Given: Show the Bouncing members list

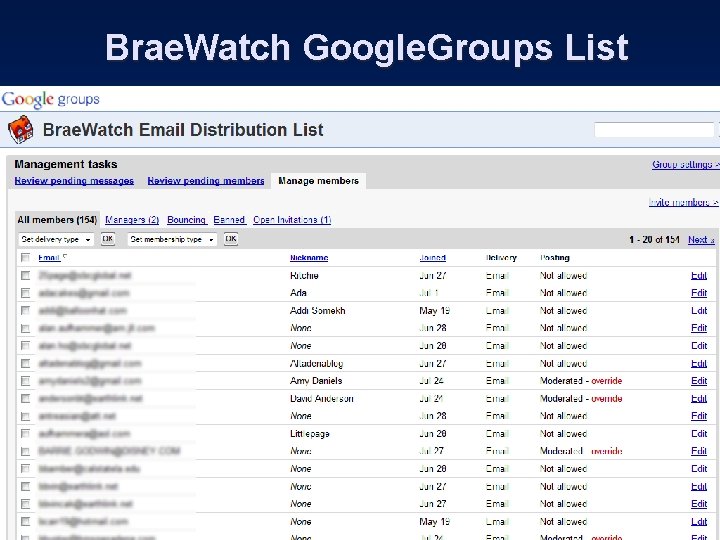Looking at the screenshot, I should (x=186, y=220).
